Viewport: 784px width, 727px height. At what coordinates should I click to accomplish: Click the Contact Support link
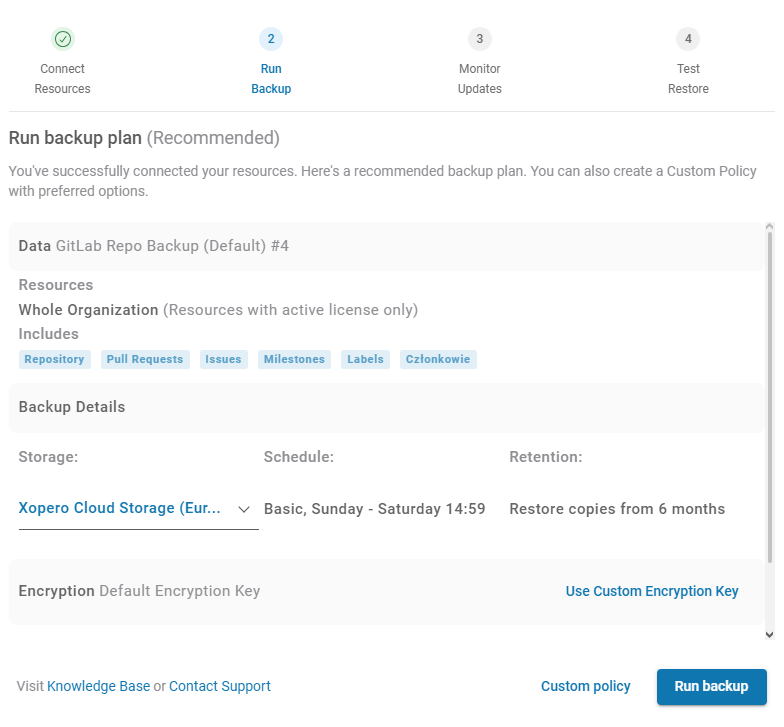coord(219,687)
